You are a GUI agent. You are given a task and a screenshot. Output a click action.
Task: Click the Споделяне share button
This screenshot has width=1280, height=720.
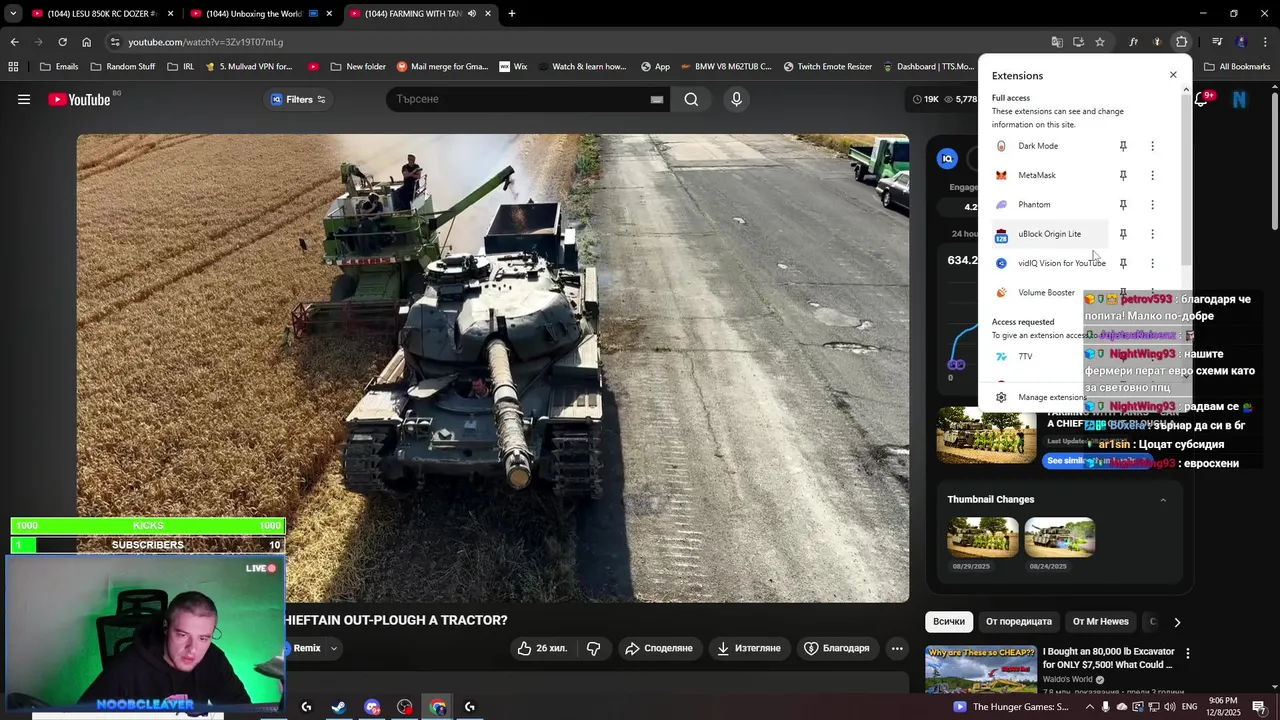coord(659,648)
